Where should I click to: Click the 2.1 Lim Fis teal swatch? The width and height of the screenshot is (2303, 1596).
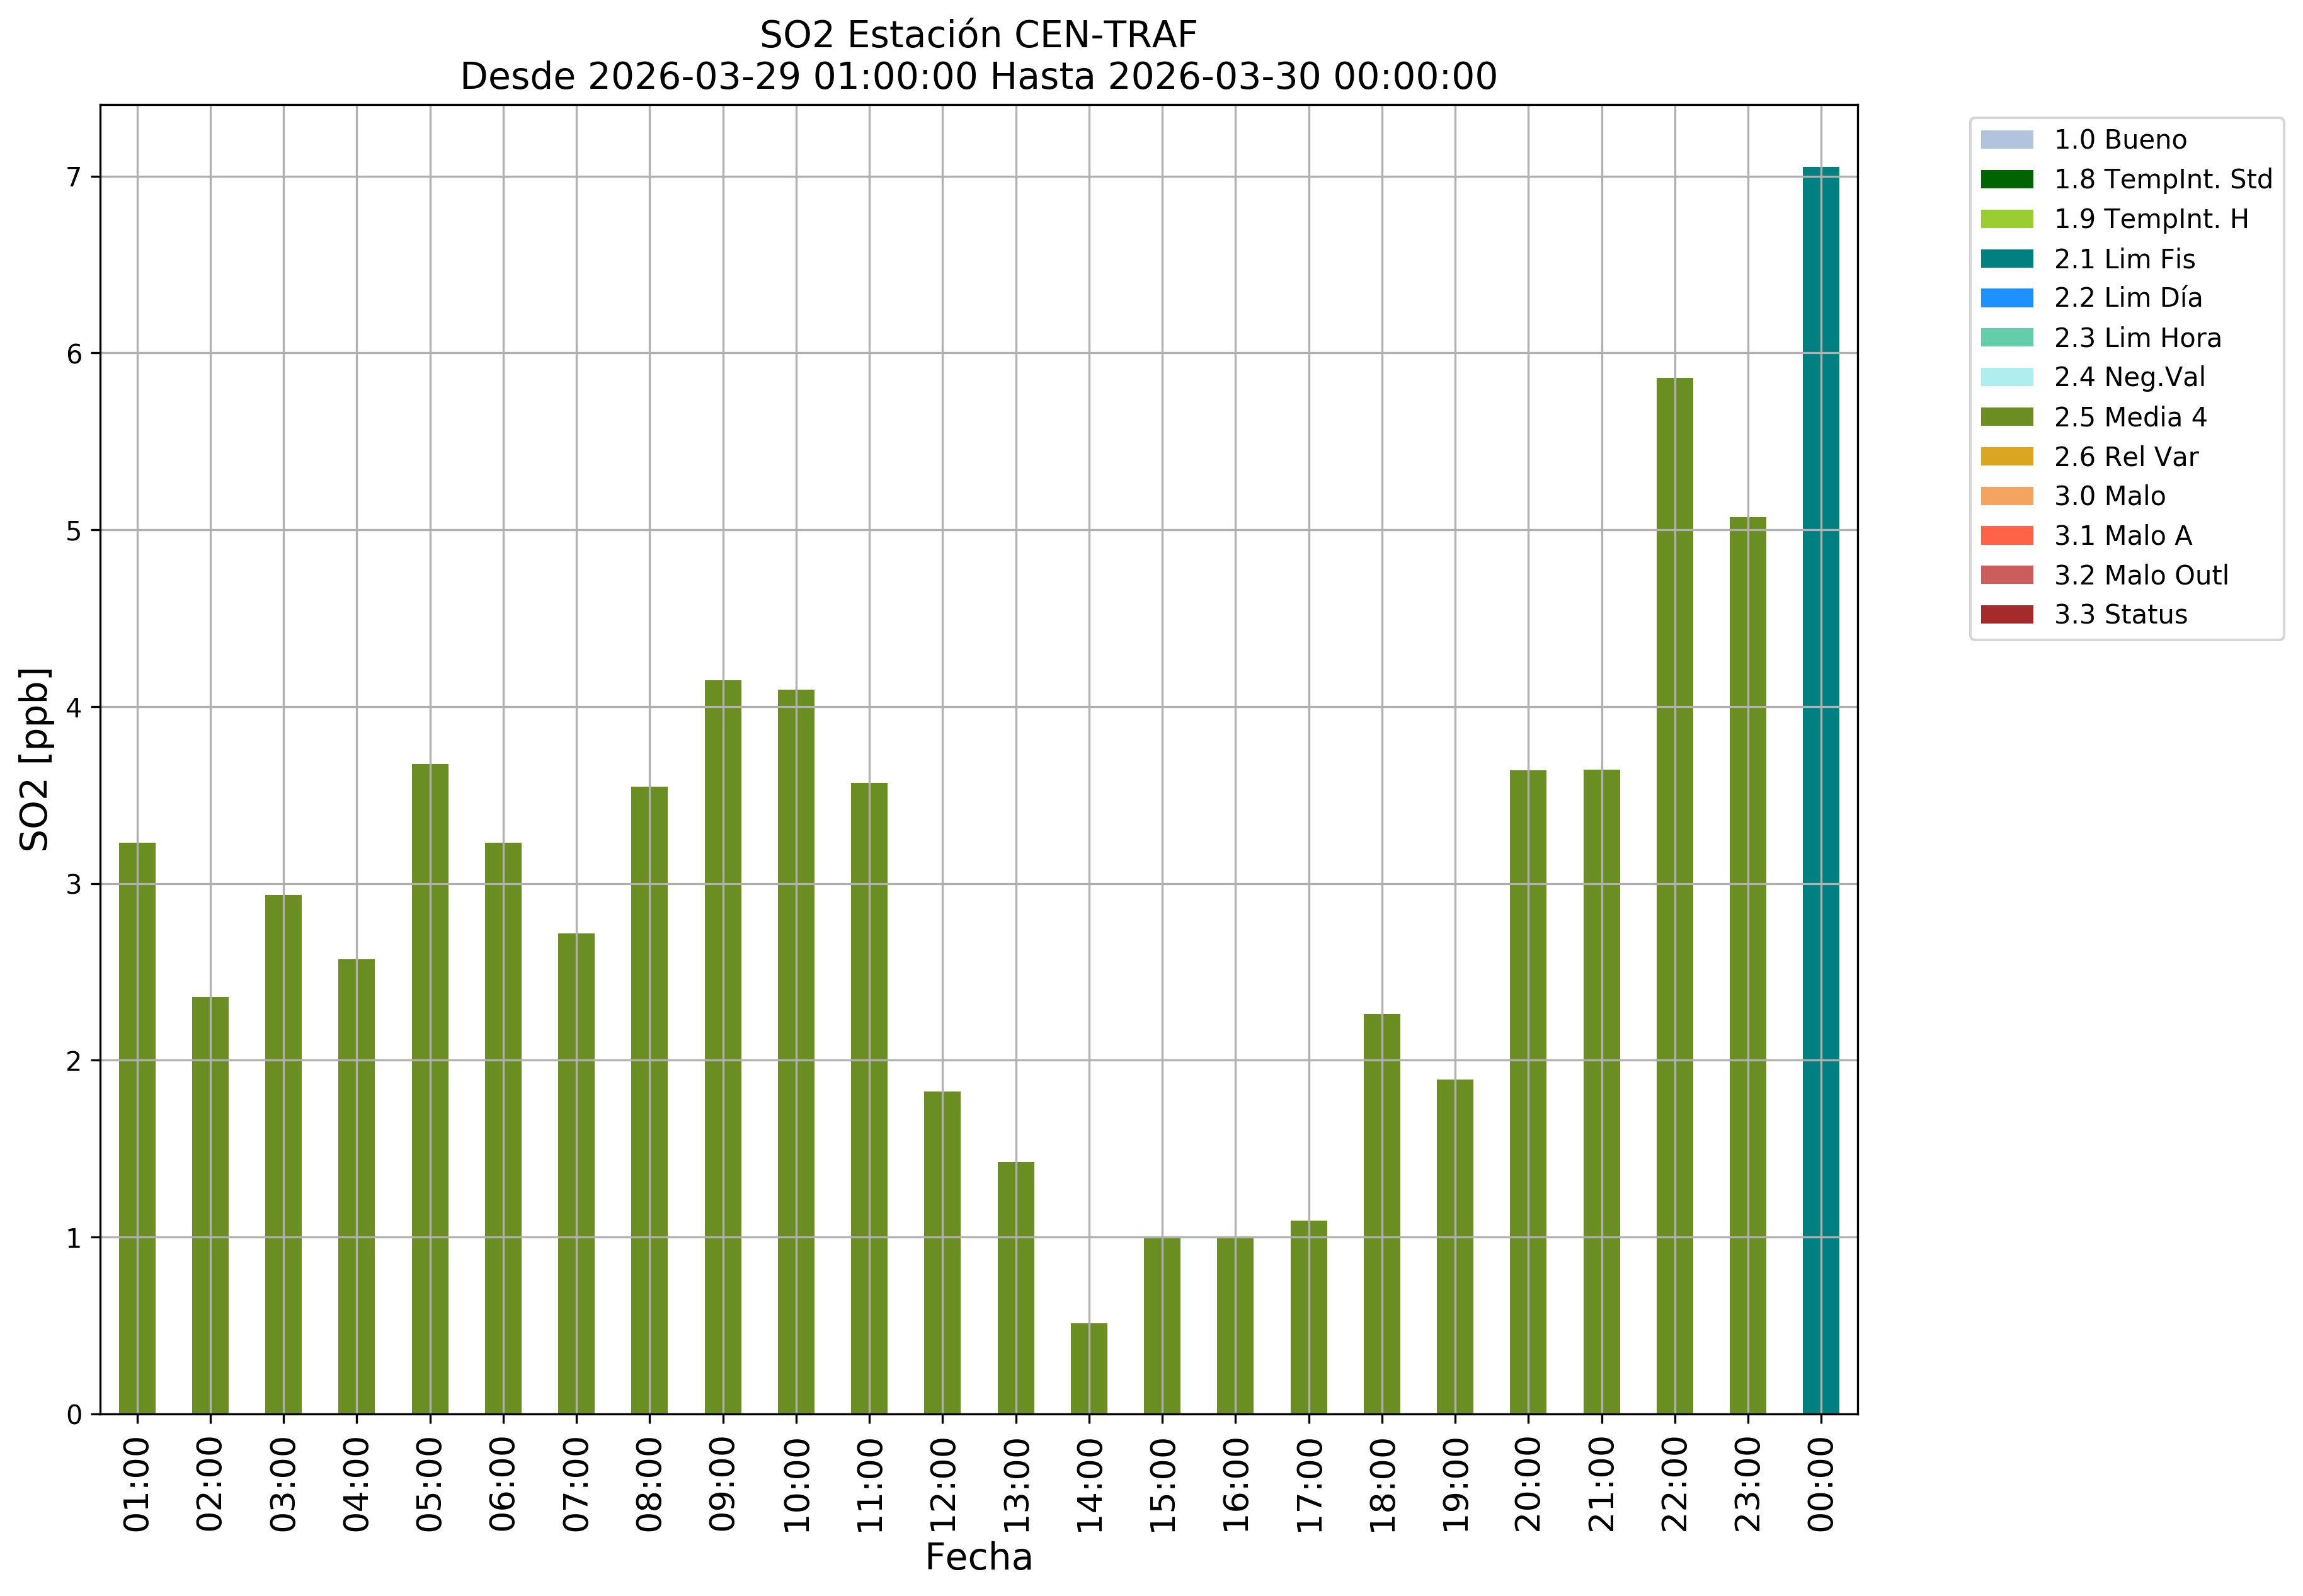(2006, 259)
